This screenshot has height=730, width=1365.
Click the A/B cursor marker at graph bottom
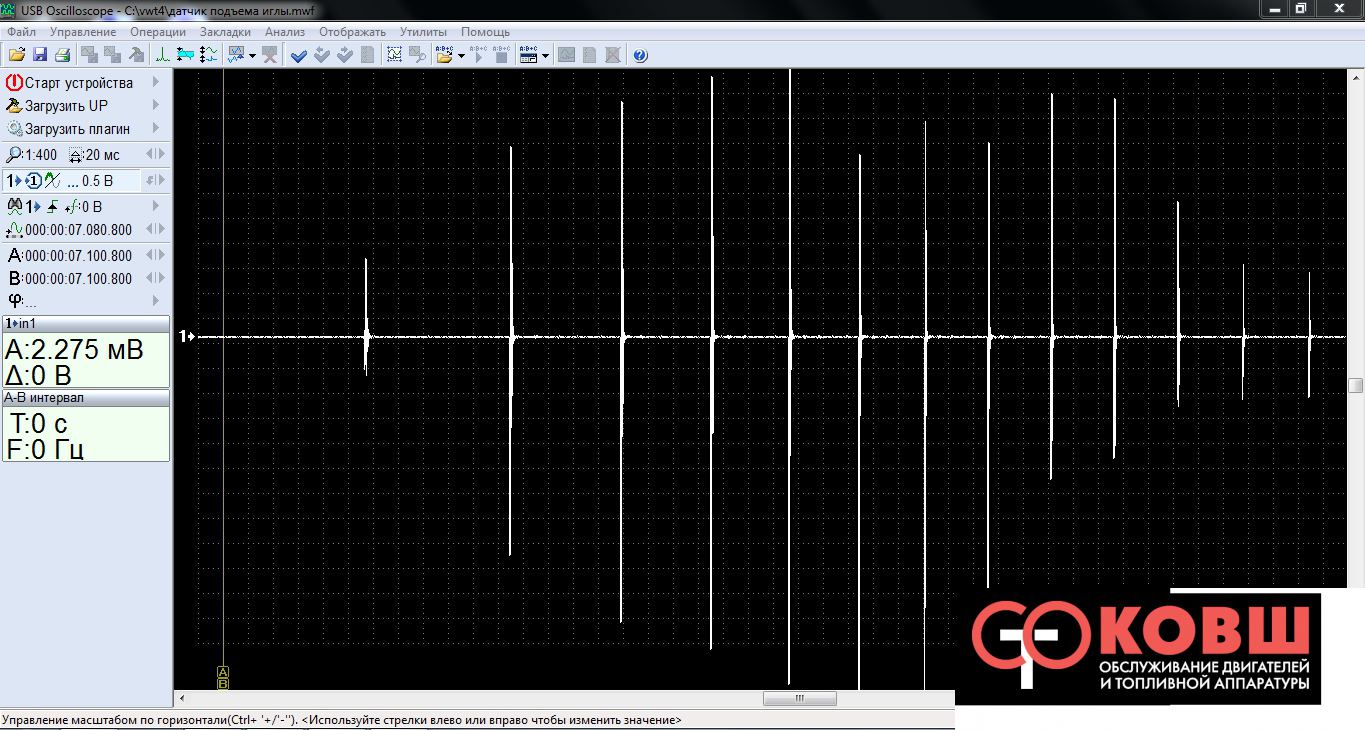click(x=223, y=677)
